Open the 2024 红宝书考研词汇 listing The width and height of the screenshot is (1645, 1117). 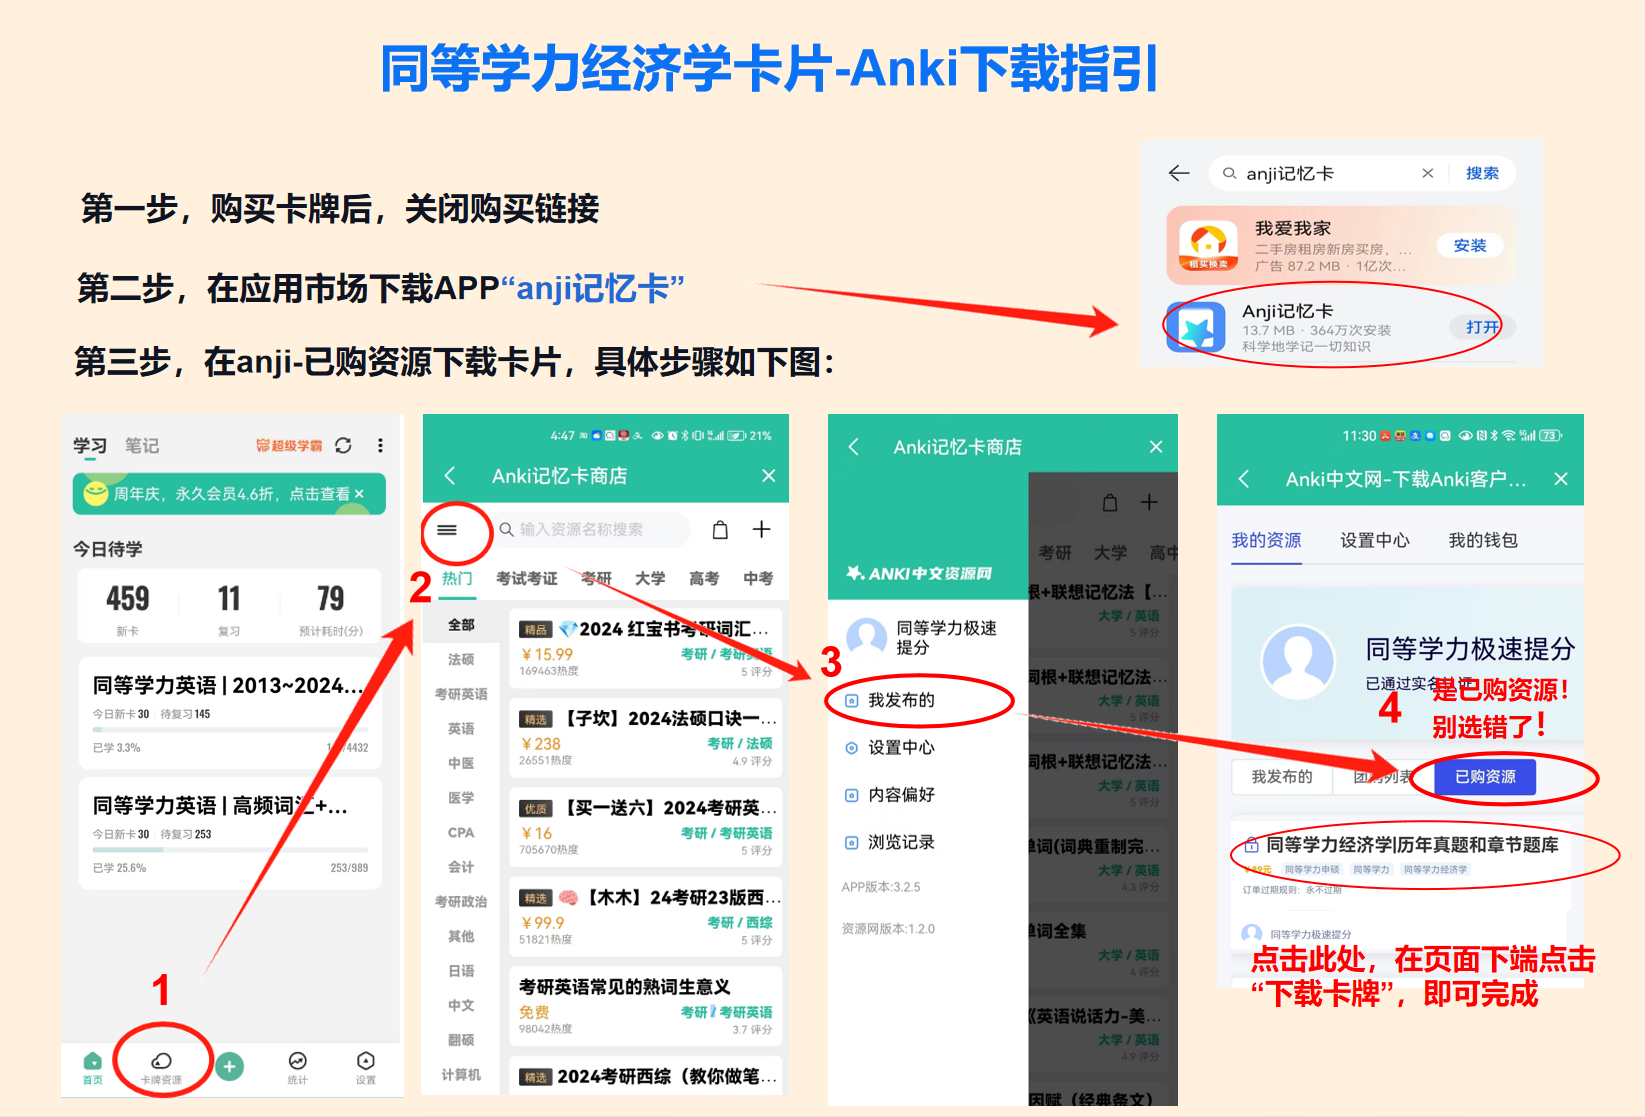[646, 648]
